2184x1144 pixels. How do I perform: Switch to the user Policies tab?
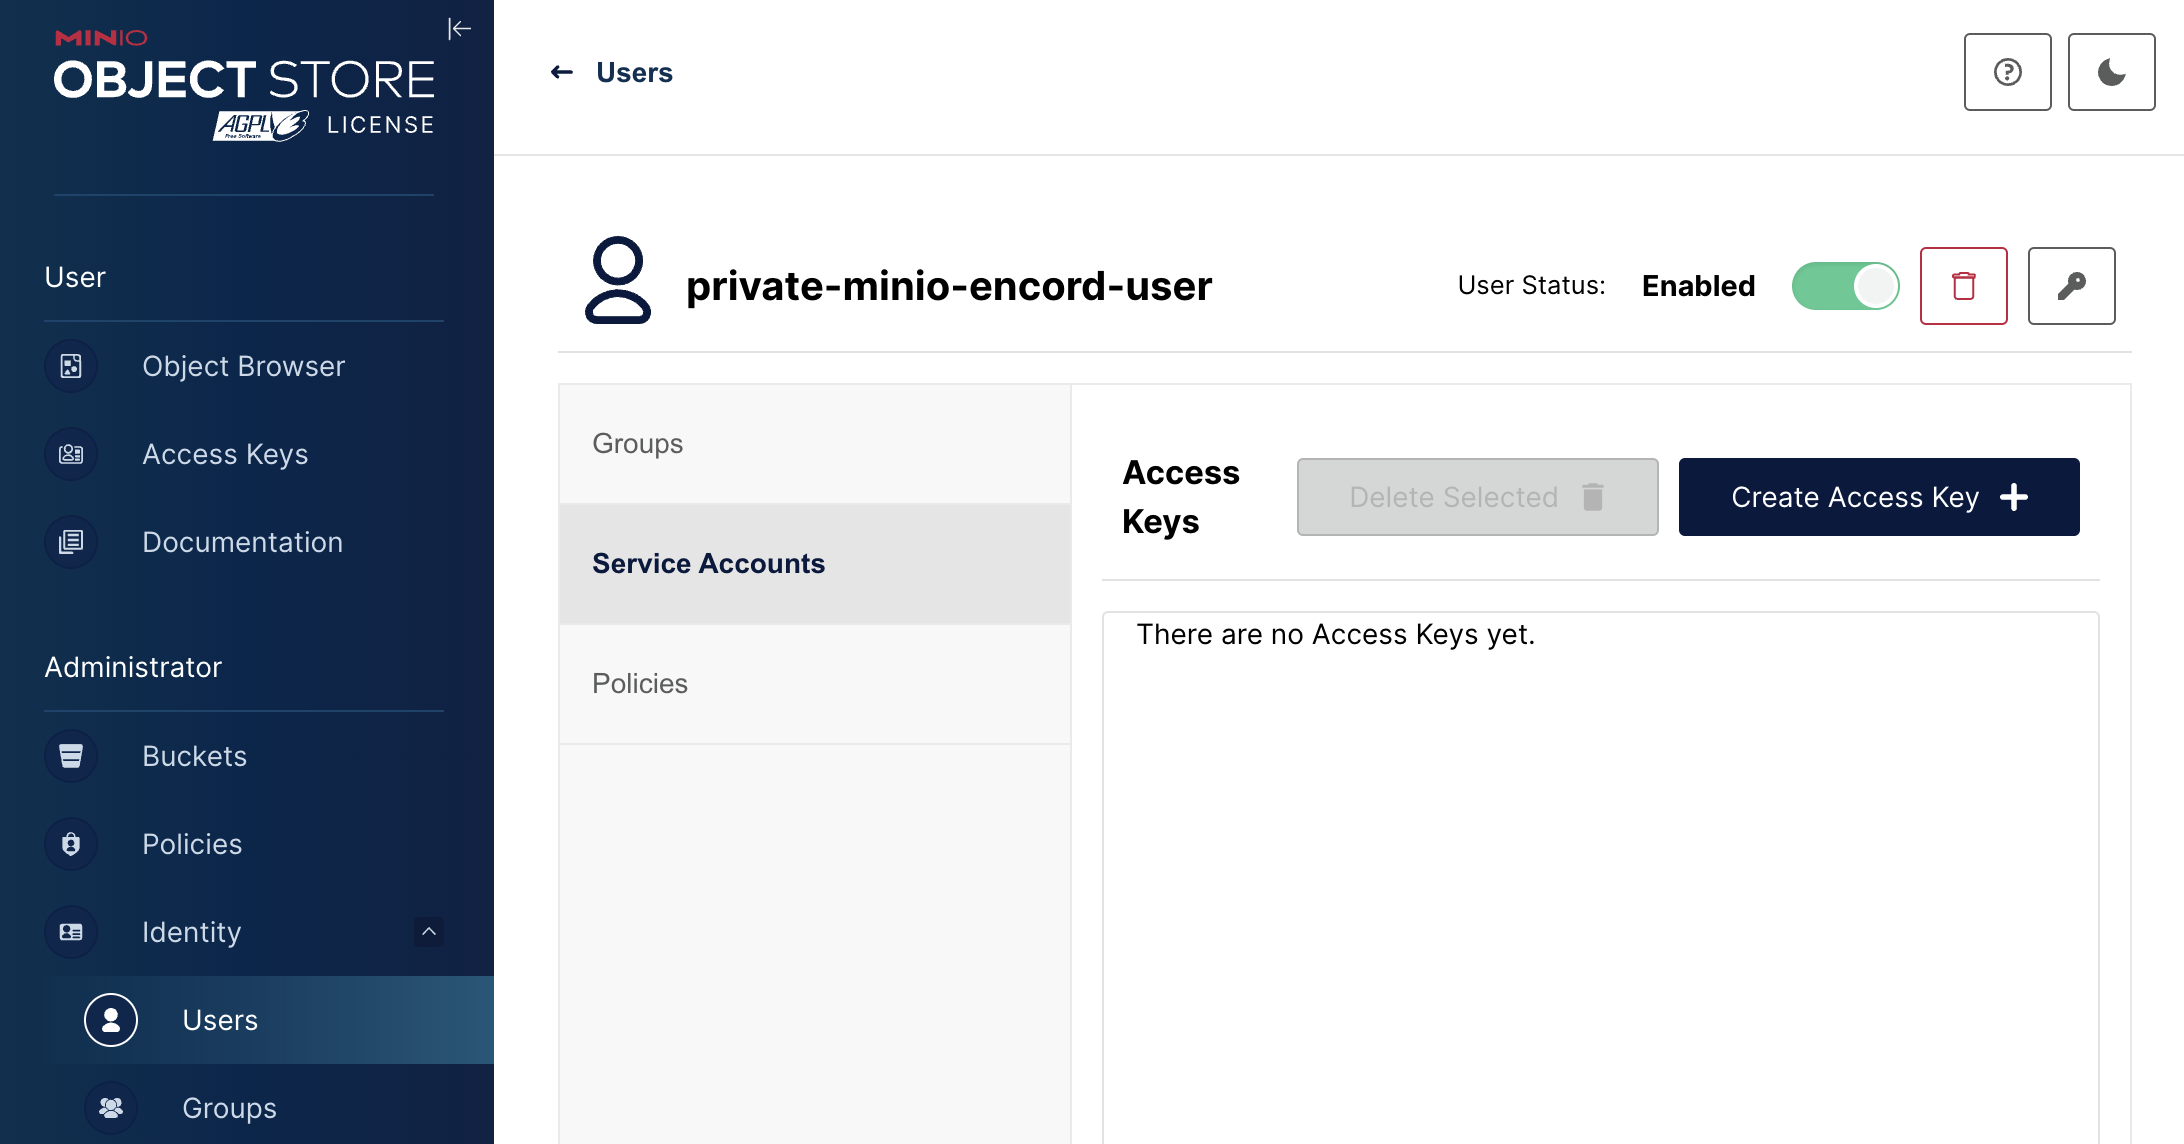[x=815, y=684]
